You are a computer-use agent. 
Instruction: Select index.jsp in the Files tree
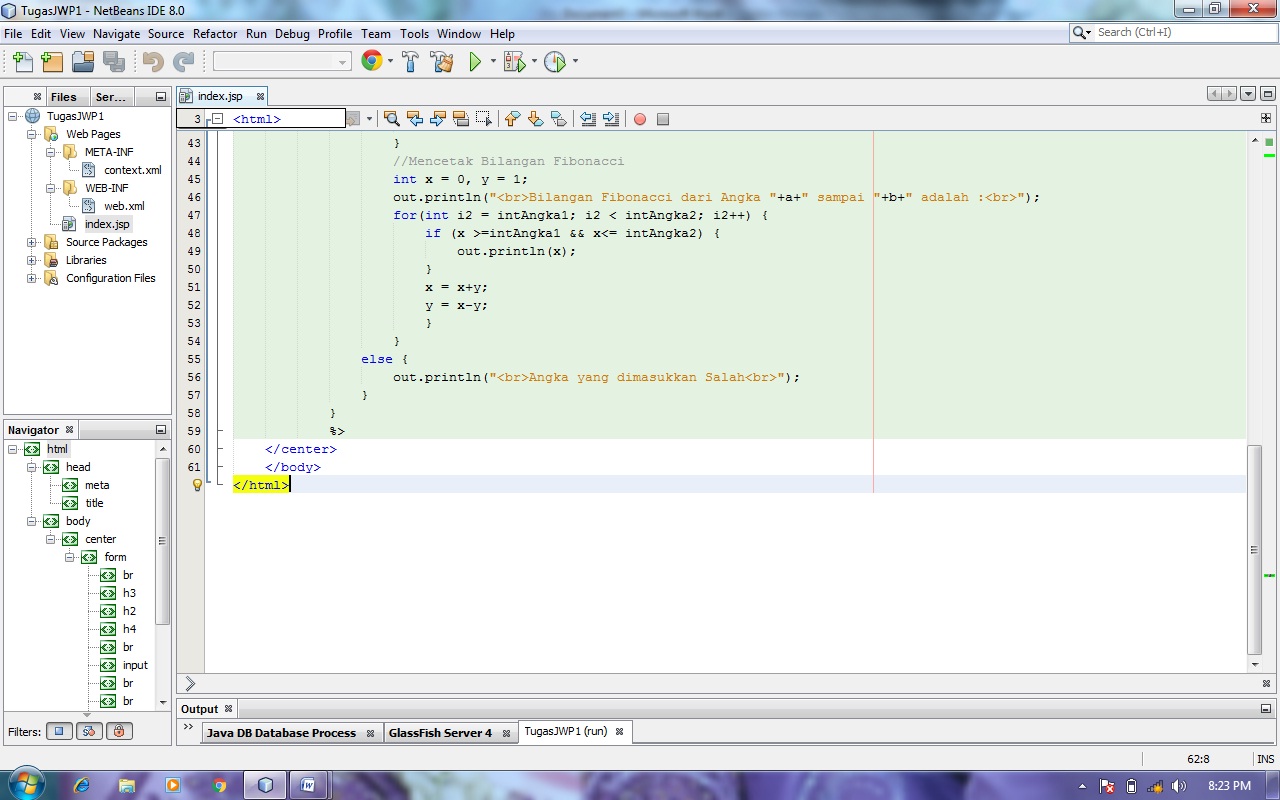click(105, 224)
